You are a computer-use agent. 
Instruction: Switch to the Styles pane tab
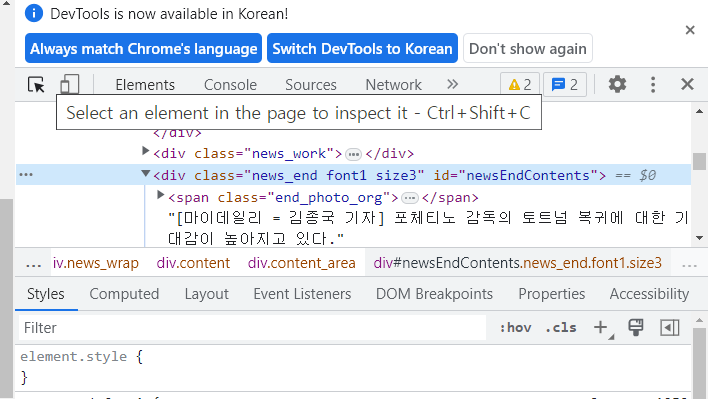coord(46,294)
